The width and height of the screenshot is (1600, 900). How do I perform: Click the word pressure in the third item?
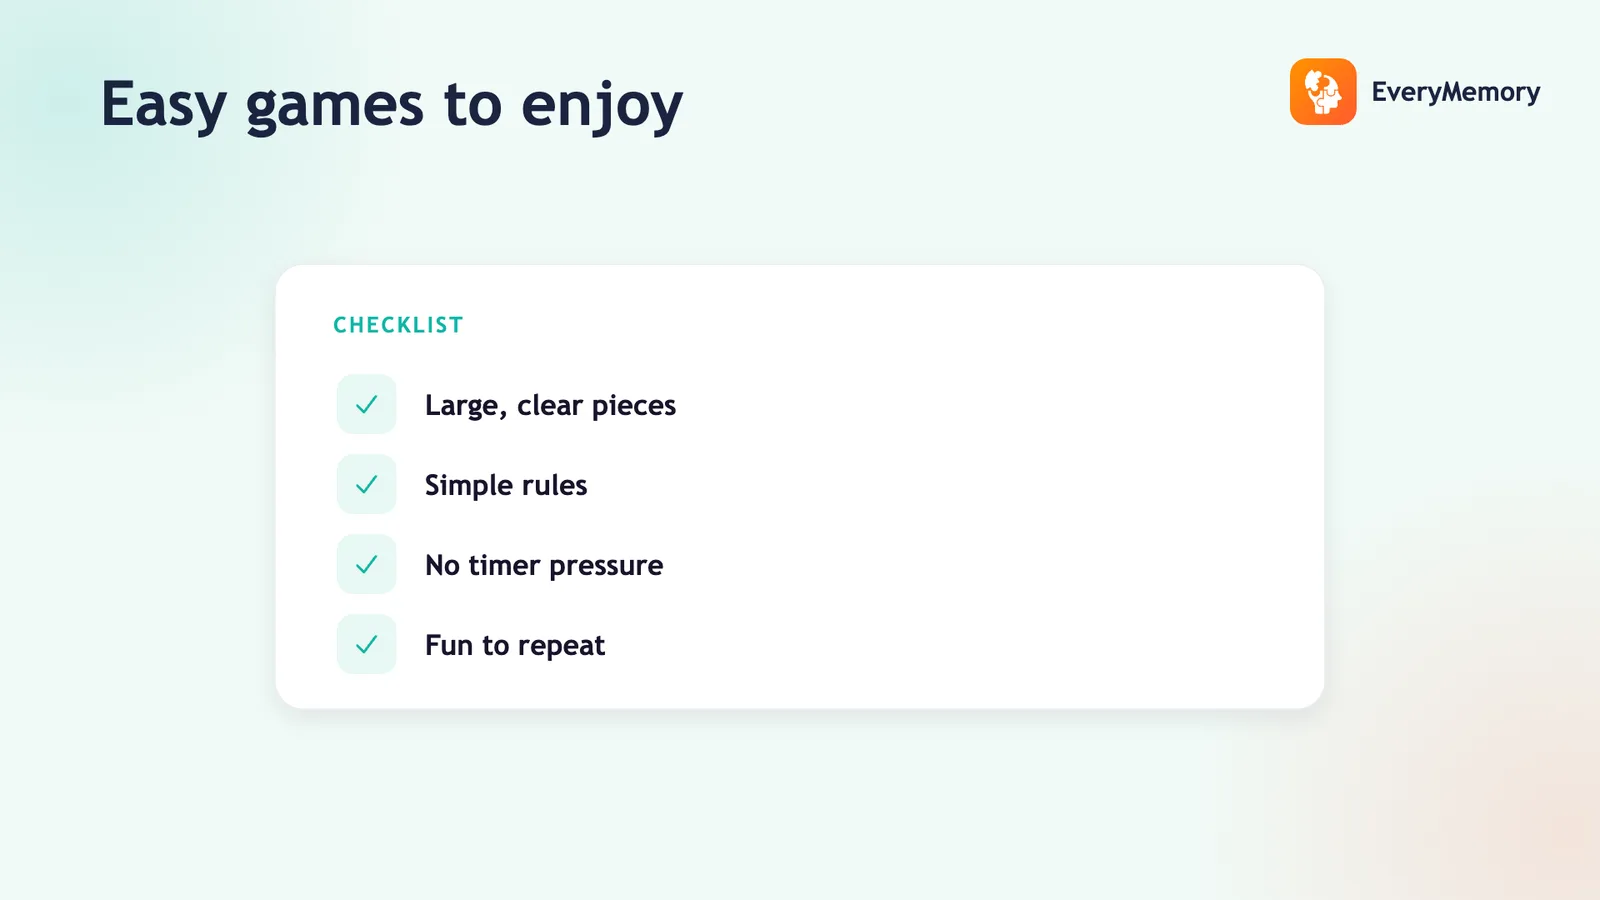pos(606,567)
